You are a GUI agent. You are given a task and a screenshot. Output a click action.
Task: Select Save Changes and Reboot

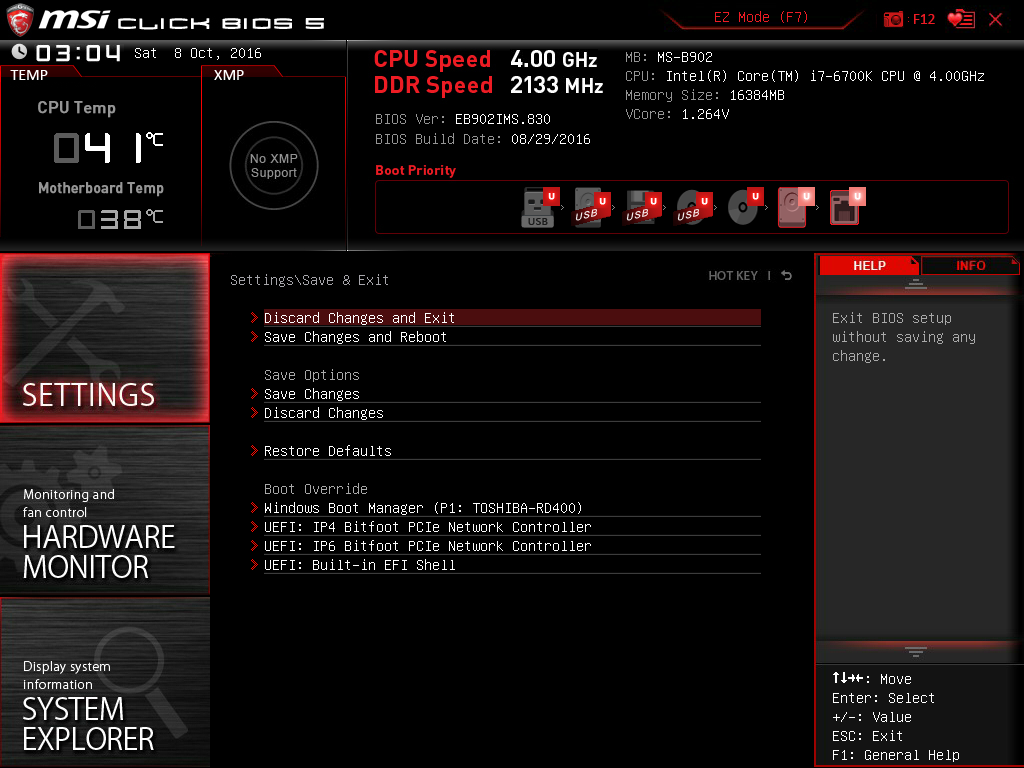[512, 337]
